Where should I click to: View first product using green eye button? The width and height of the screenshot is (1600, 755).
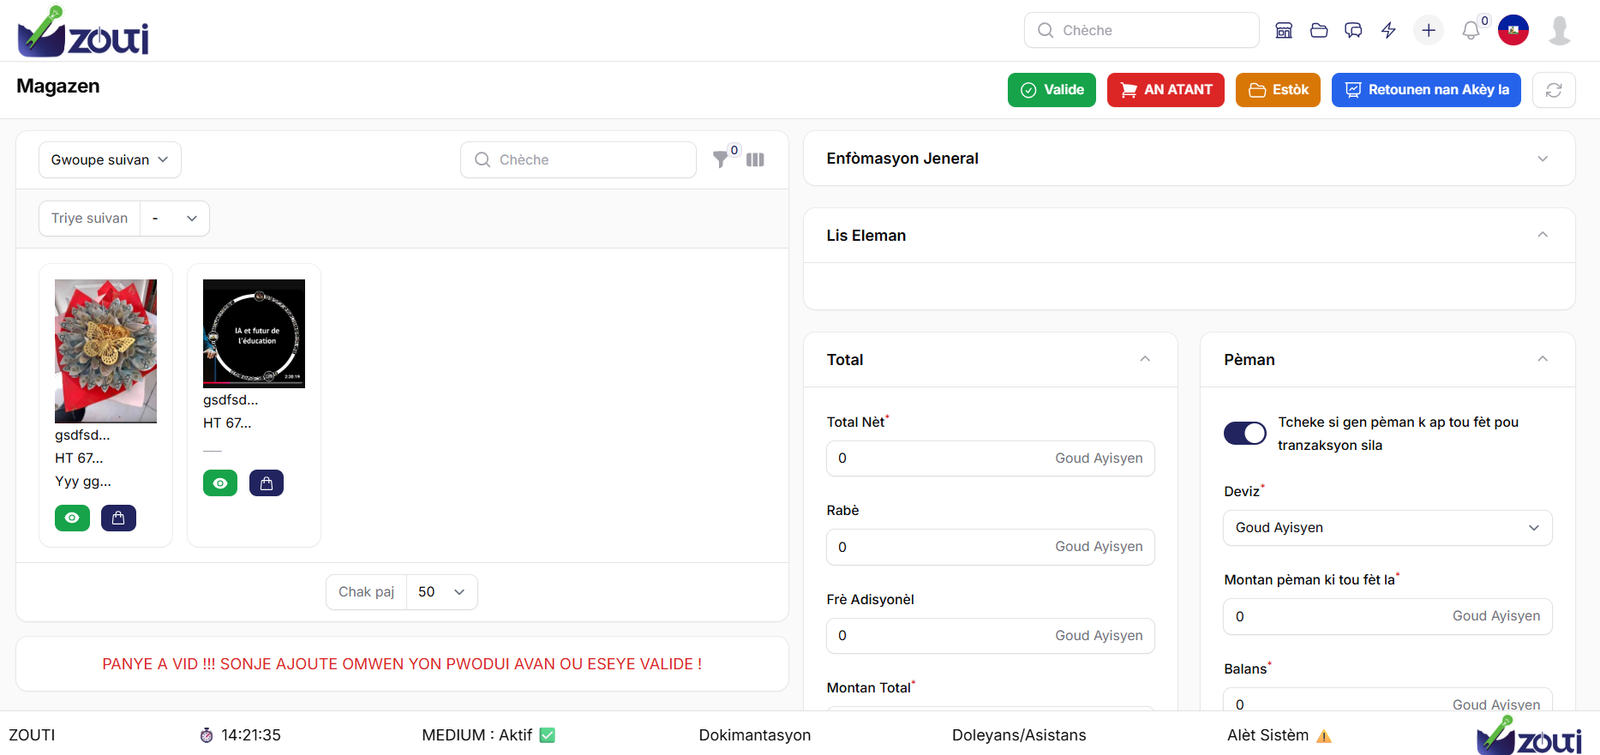[x=72, y=518]
